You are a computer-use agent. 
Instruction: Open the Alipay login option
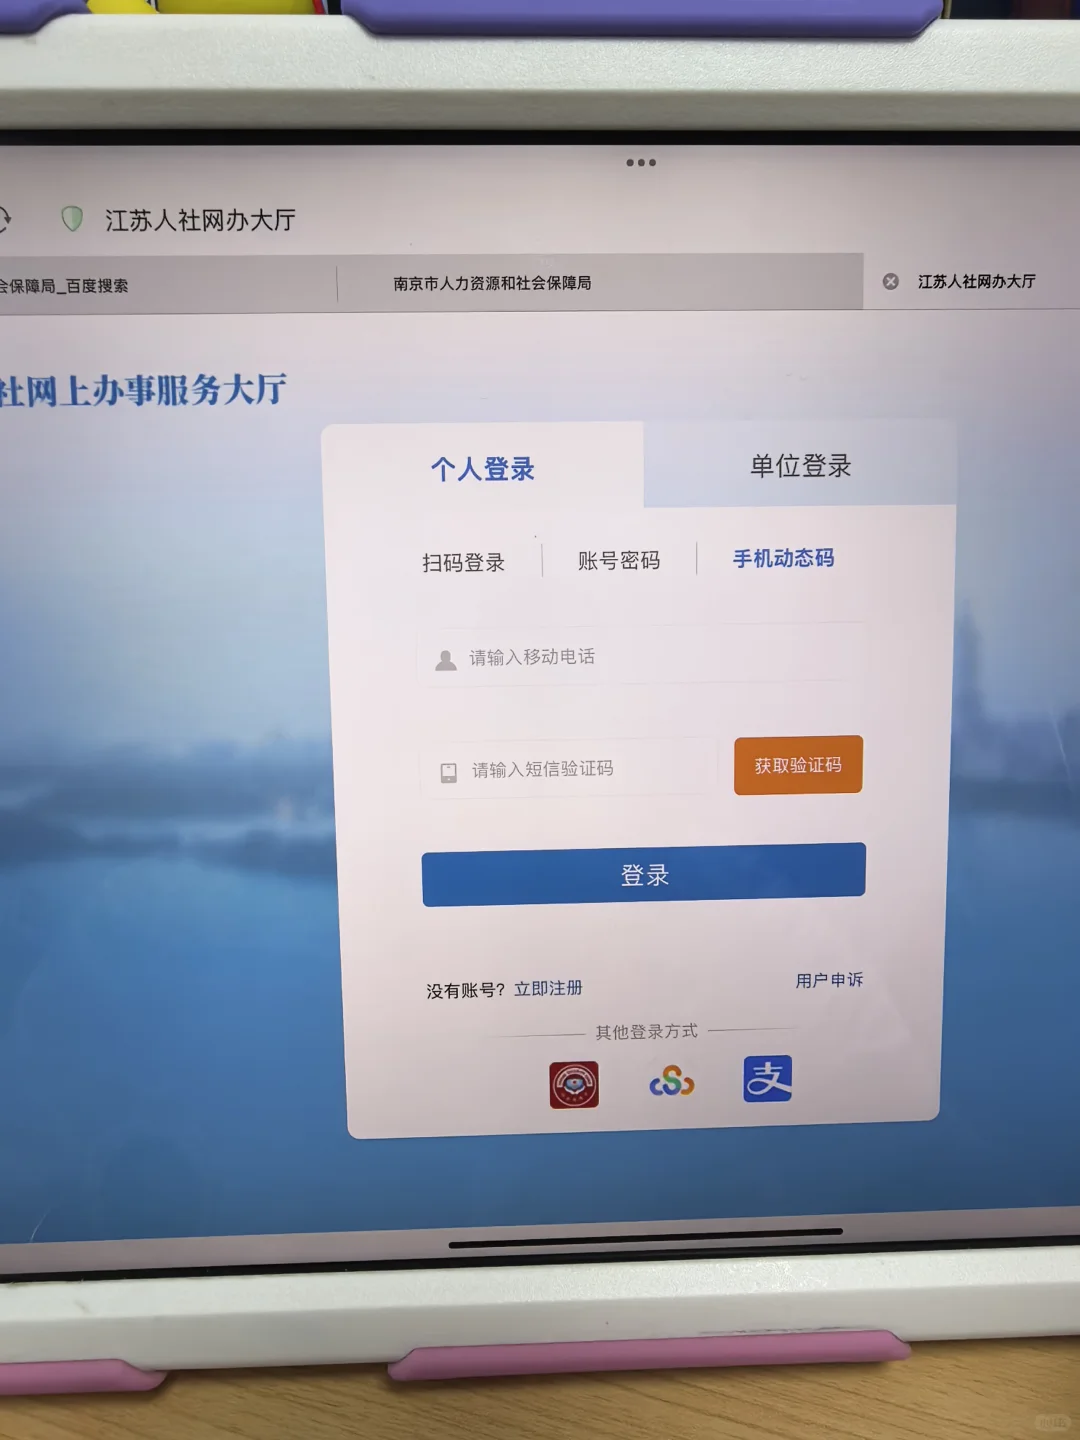point(767,1081)
